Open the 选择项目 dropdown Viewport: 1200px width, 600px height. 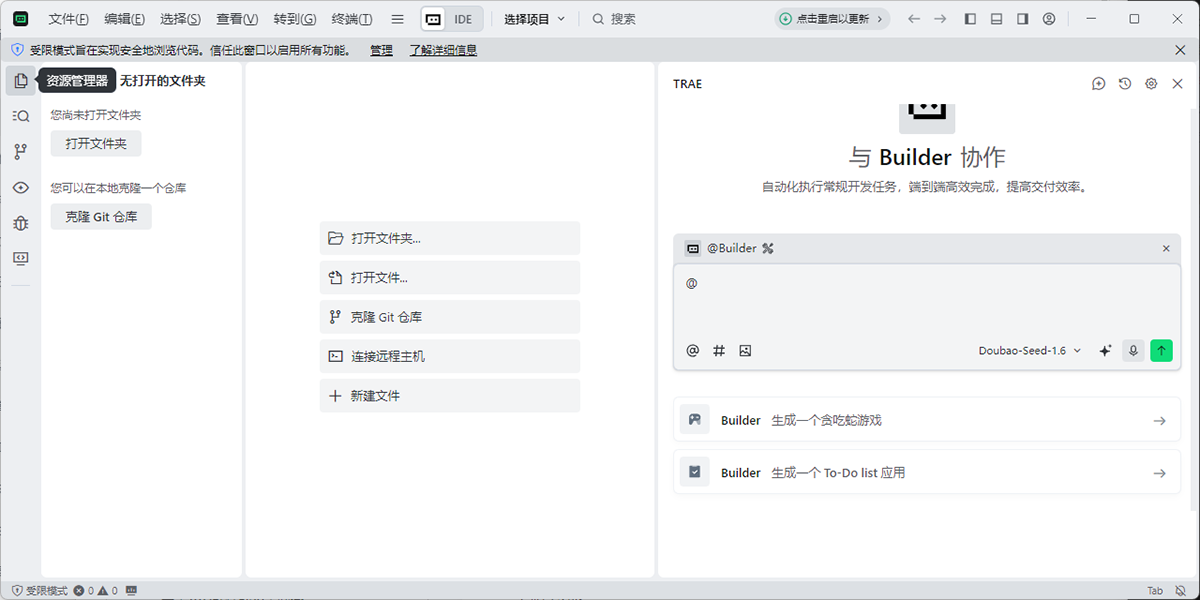tap(534, 19)
